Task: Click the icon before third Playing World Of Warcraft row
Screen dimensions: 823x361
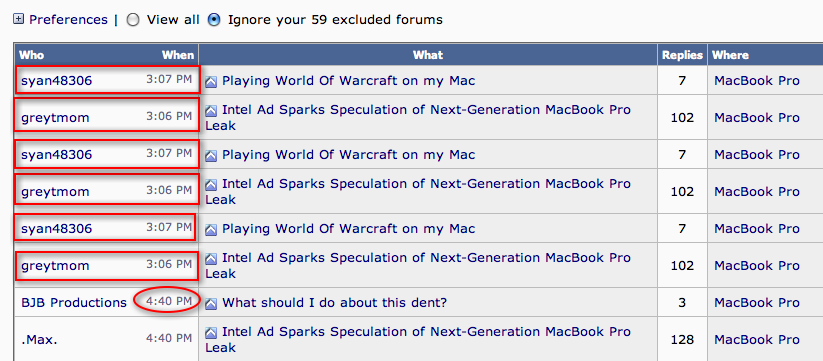Action: (211, 229)
